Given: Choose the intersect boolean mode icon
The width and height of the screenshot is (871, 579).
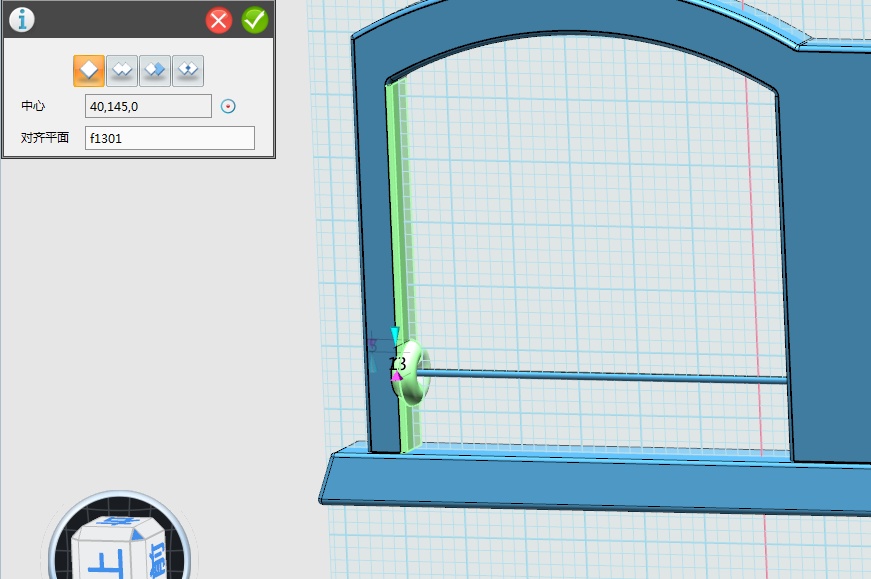Looking at the screenshot, I should [x=188, y=70].
